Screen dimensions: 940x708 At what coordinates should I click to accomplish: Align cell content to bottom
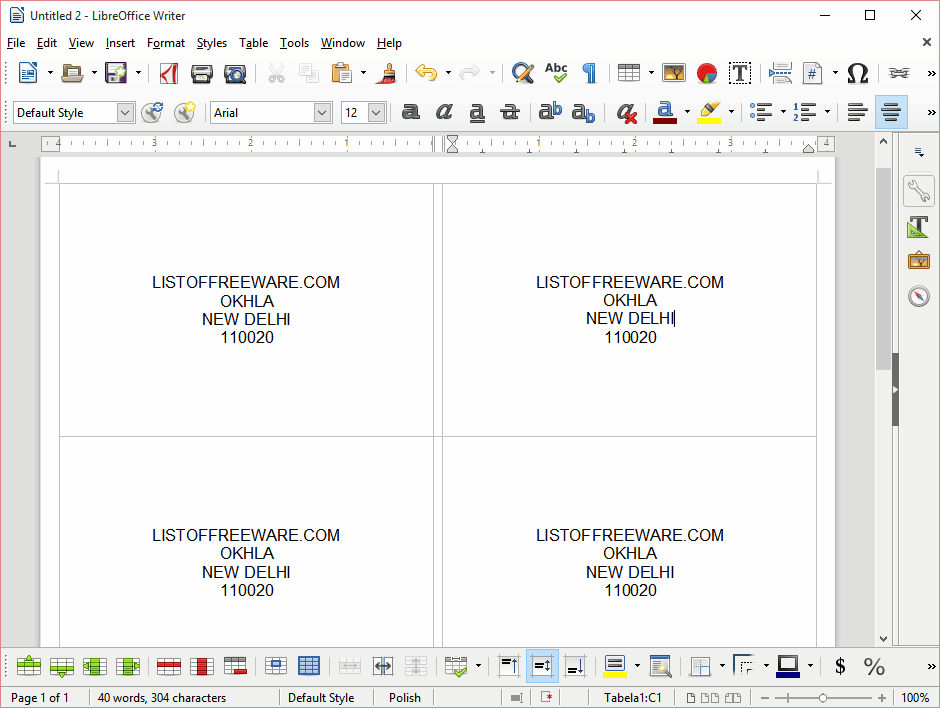pyautogui.click(x=575, y=666)
